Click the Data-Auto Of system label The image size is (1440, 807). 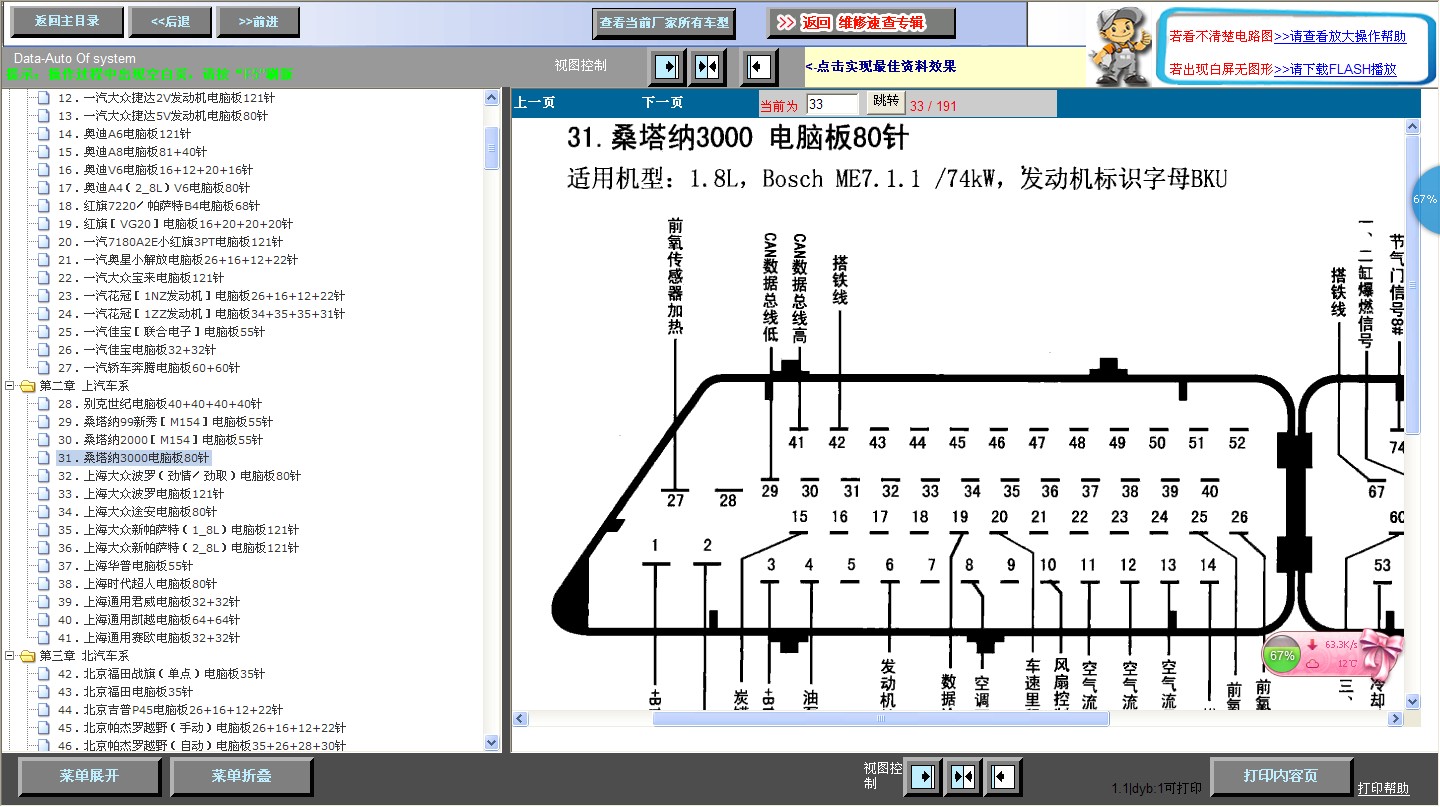point(75,59)
